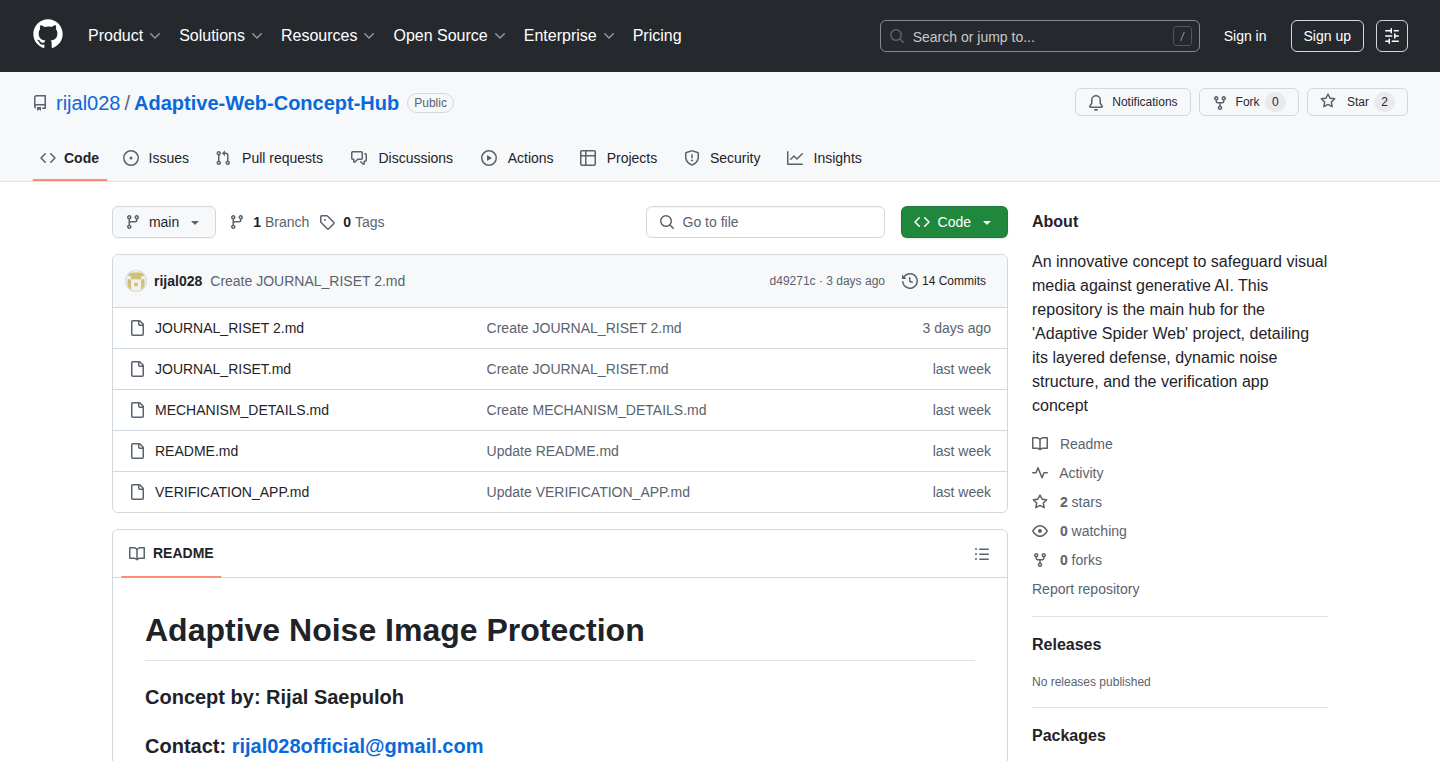Open the MECHANISM_DETAILS.md file name
1440x761 pixels.
(242, 410)
